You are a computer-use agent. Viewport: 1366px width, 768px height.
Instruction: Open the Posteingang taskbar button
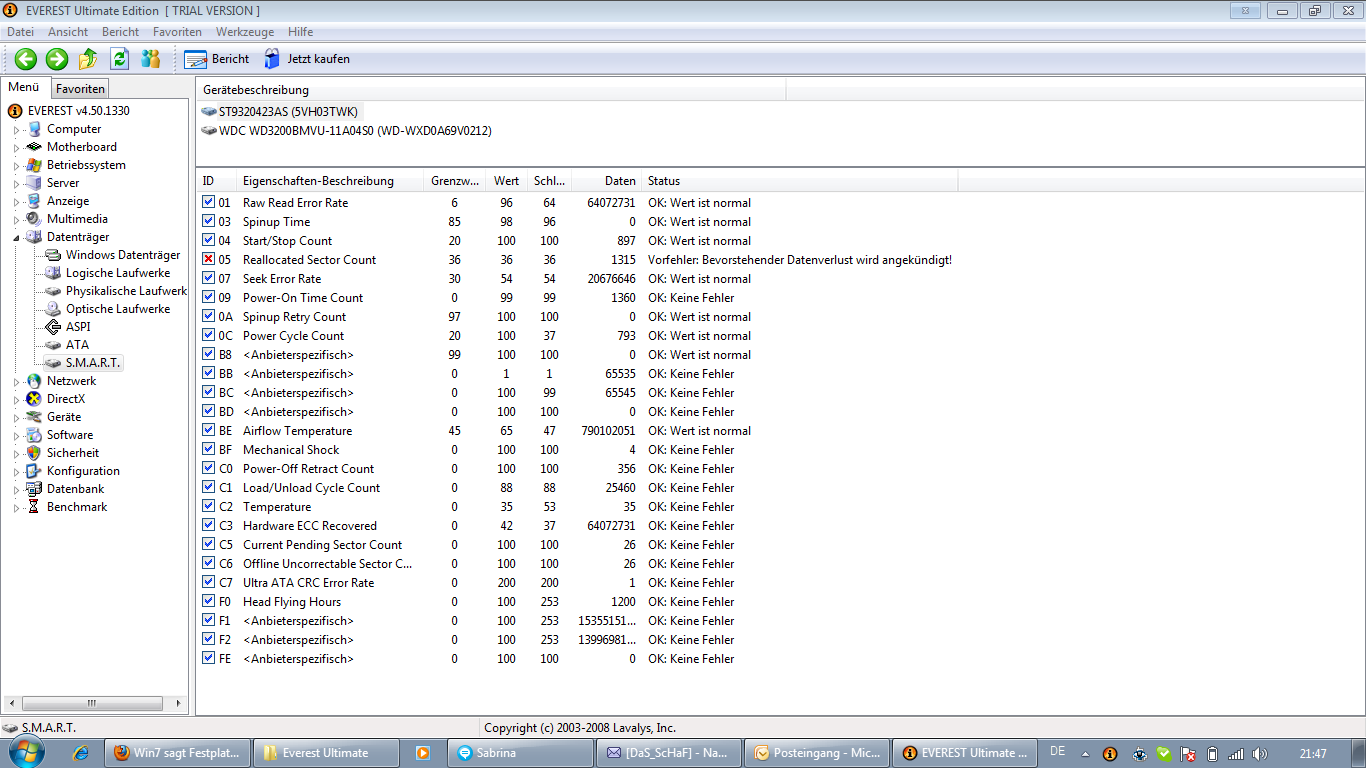coord(817,753)
